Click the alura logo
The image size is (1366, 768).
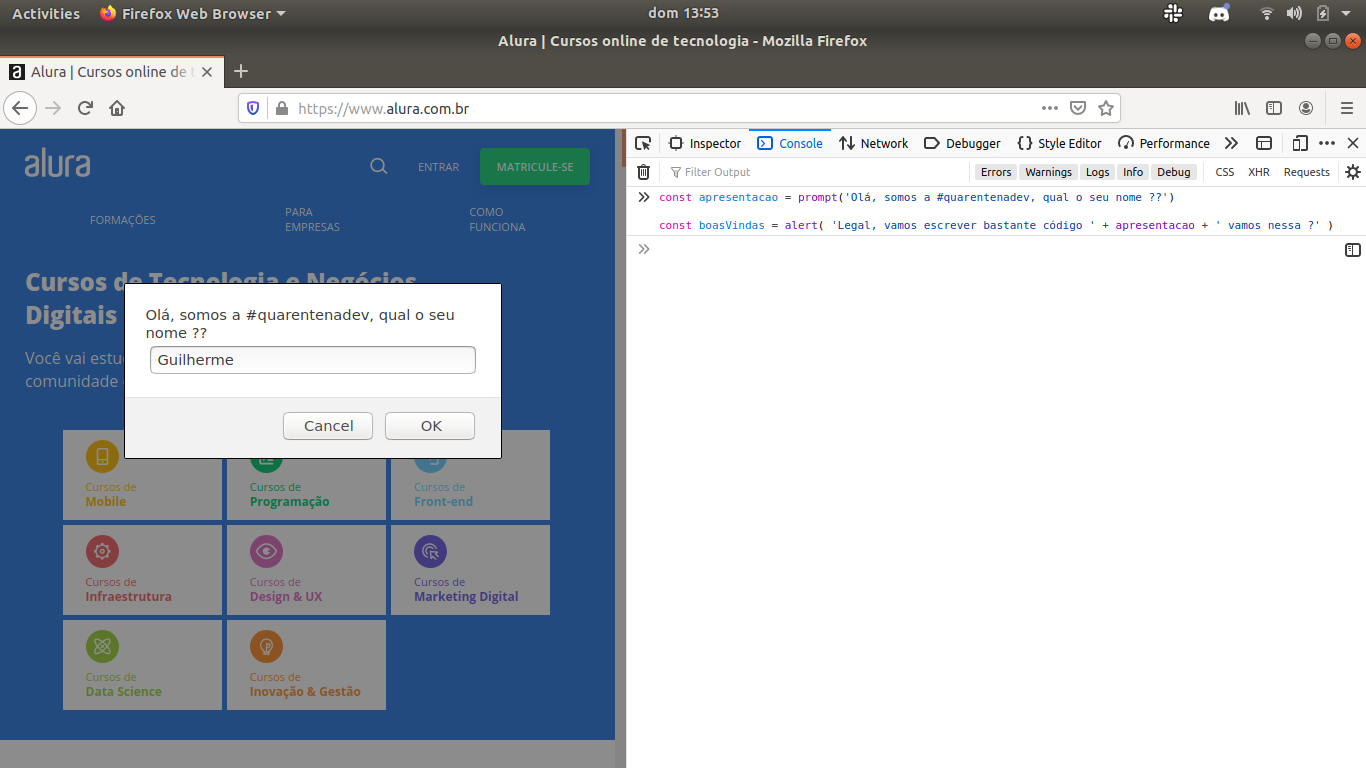[57, 163]
